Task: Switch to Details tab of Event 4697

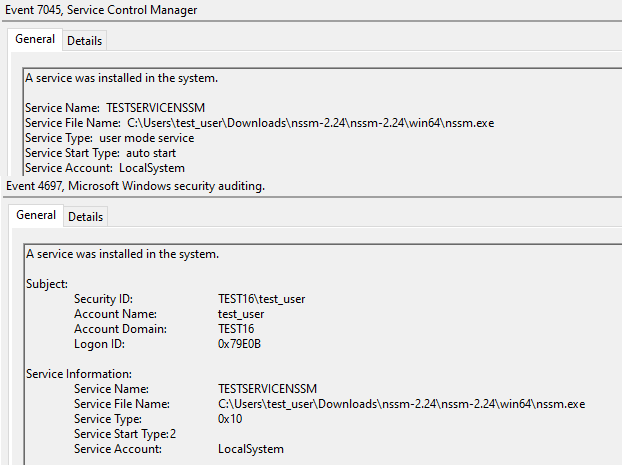Action: (85, 216)
